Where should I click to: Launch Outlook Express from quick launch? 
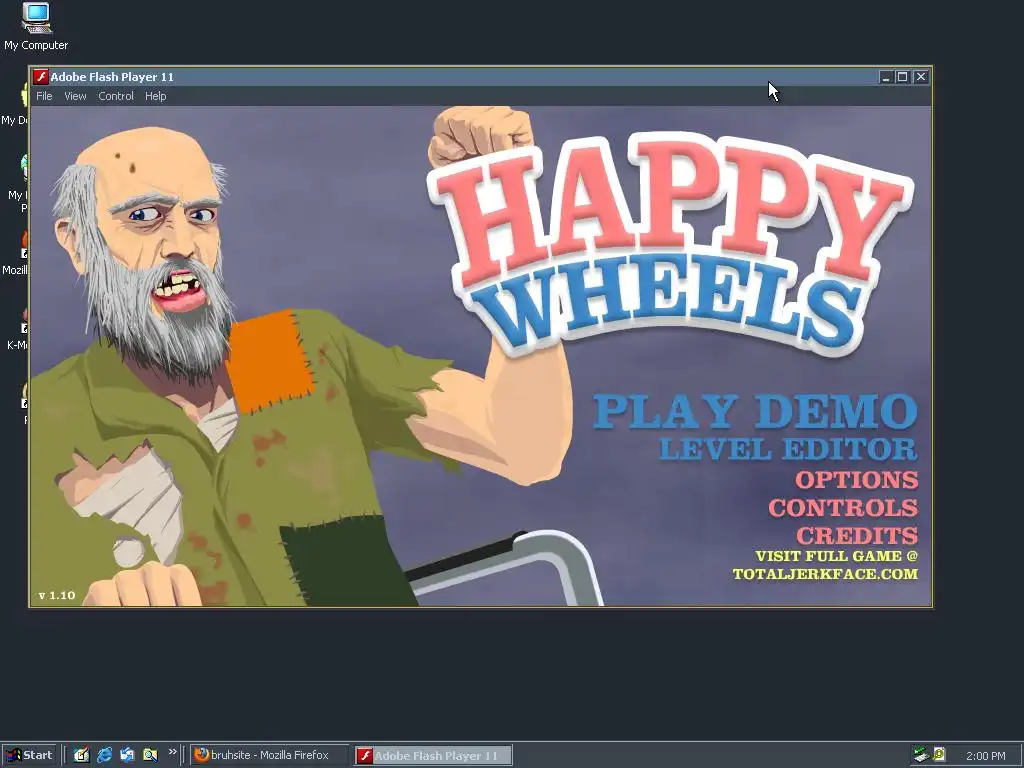tap(127, 755)
